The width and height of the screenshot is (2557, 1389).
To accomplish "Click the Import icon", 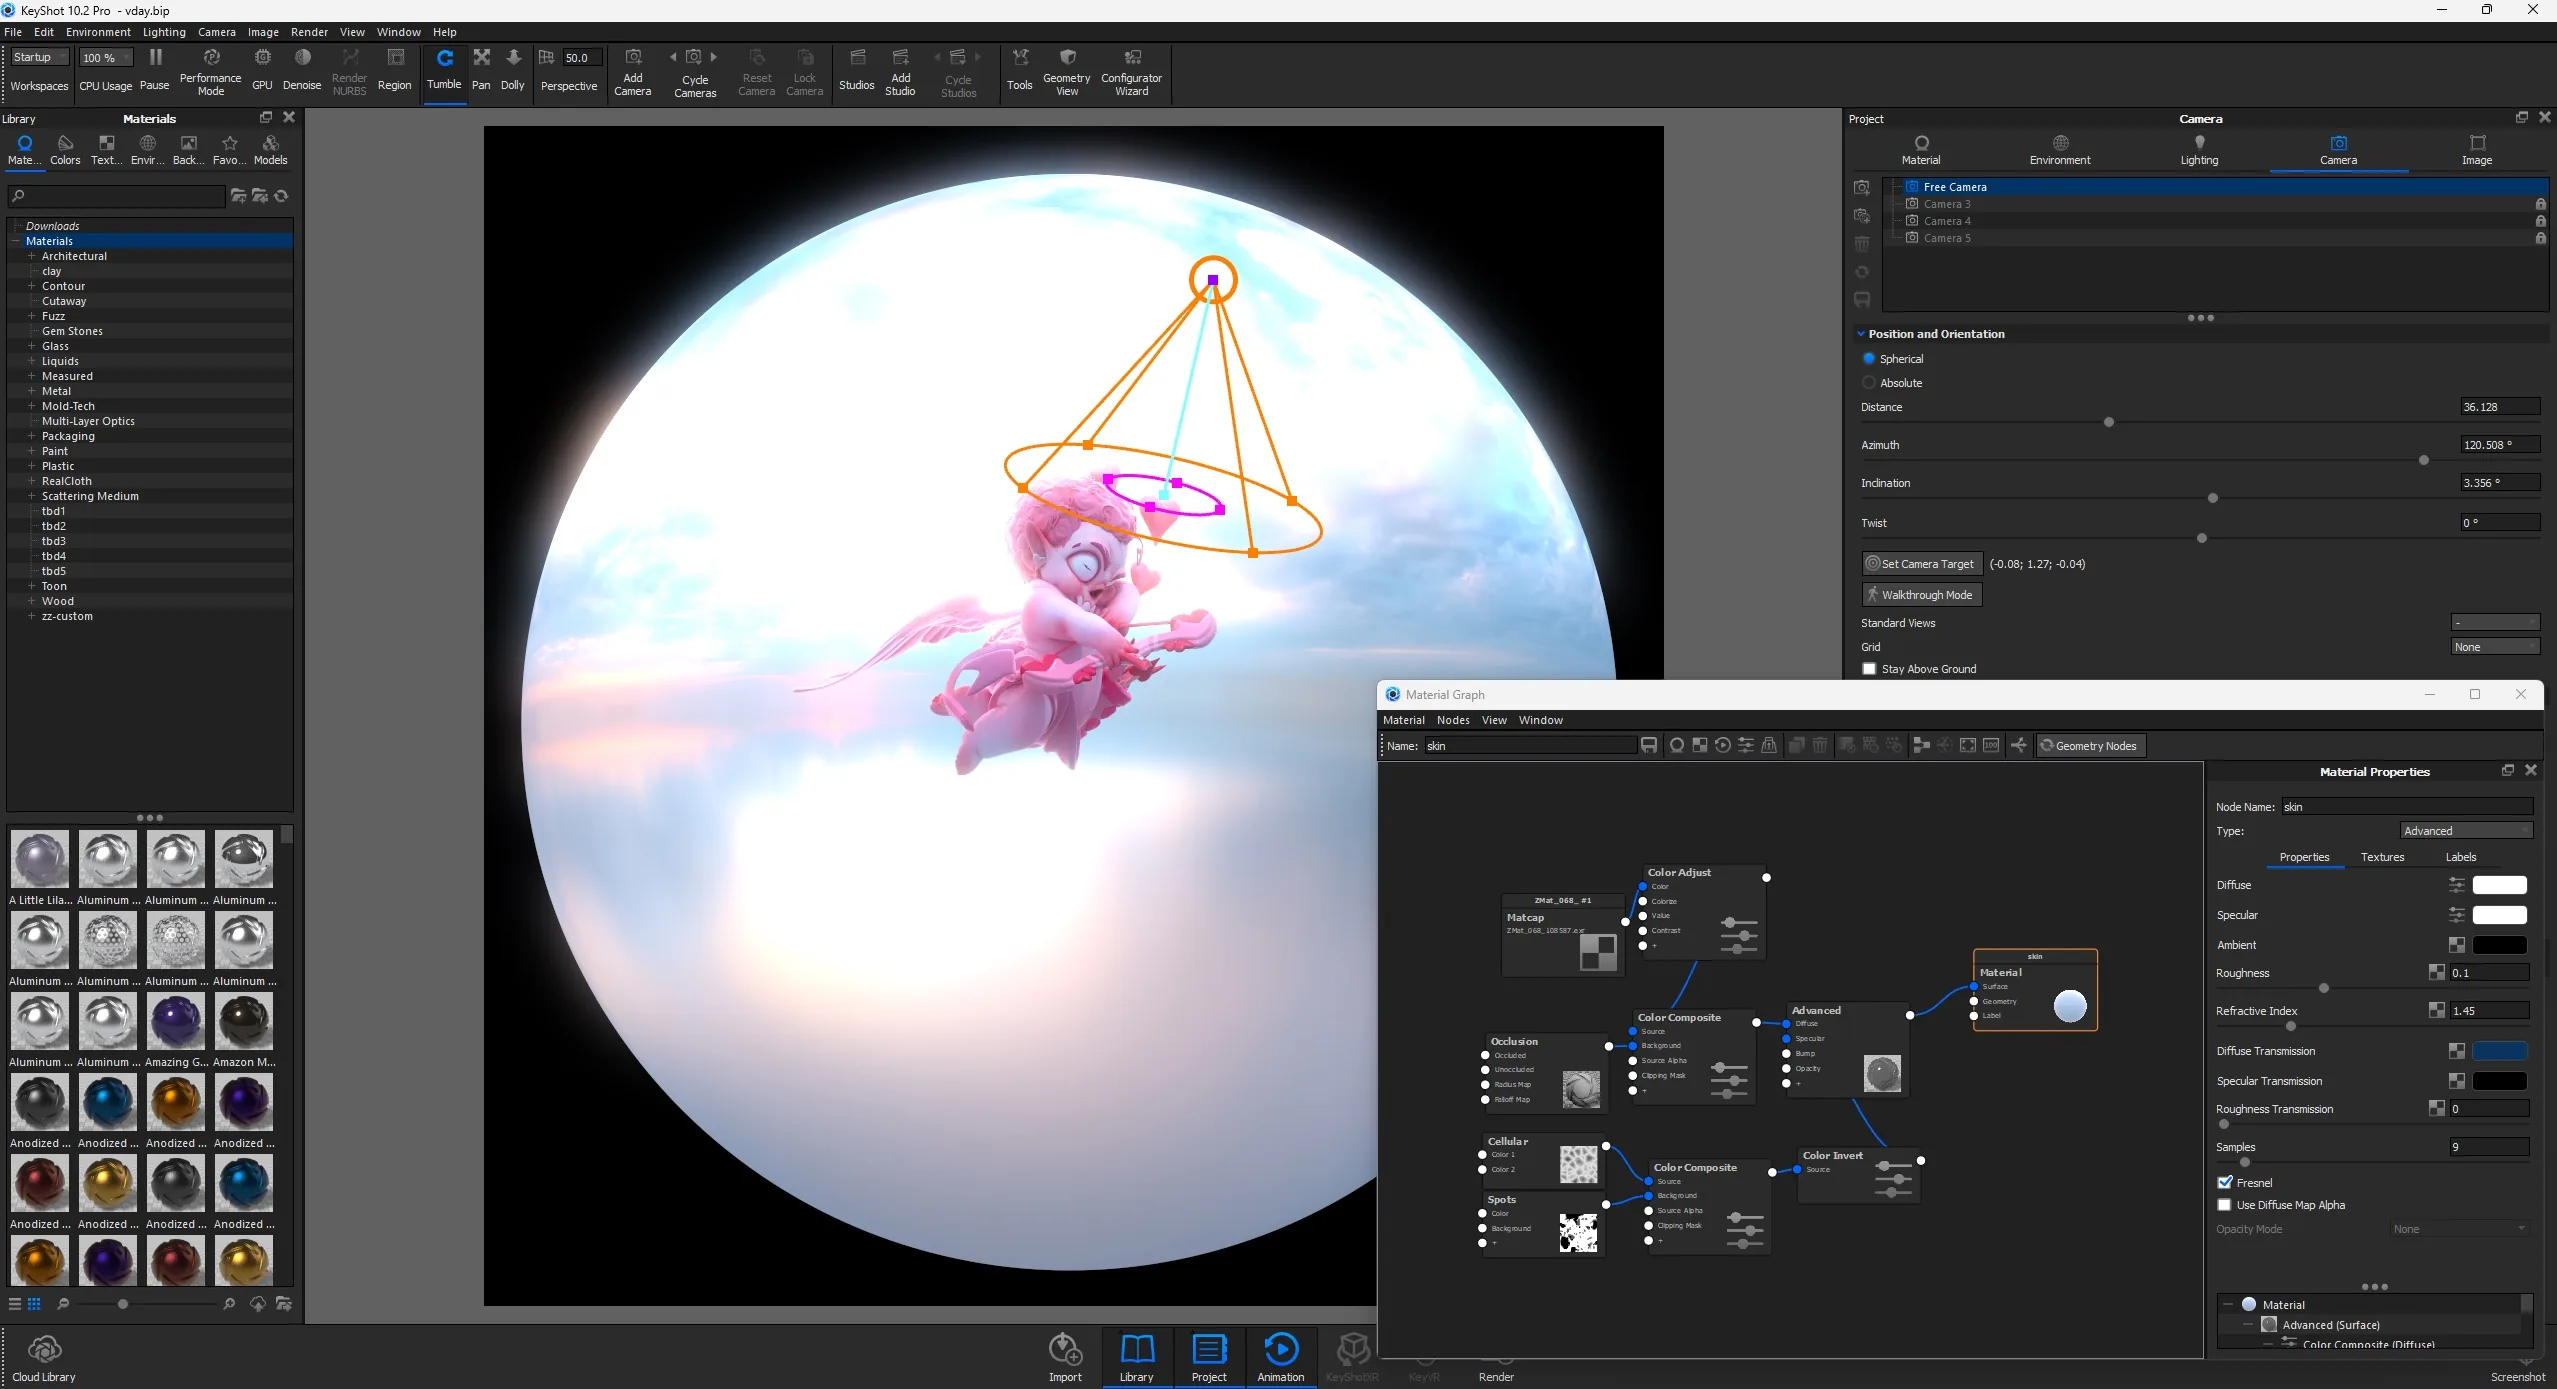I will tap(1065, 1358).
